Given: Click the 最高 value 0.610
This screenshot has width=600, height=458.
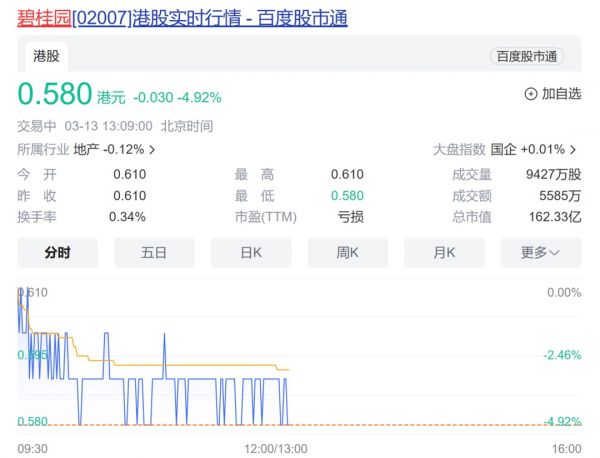Looking at the screenshot, I should (347, 174).
